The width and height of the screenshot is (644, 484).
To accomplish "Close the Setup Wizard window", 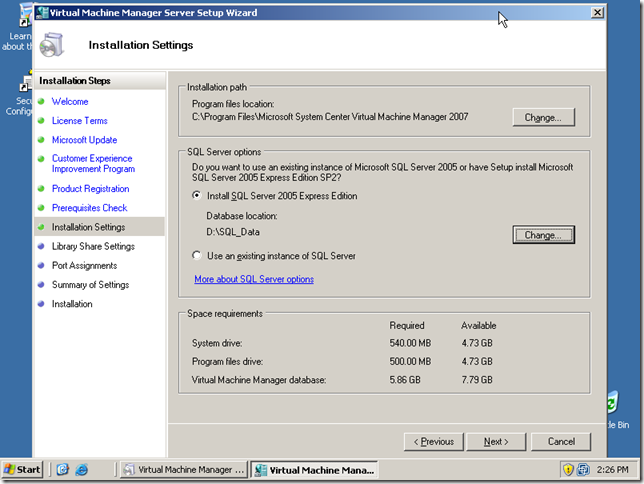I will click(597, 13).
